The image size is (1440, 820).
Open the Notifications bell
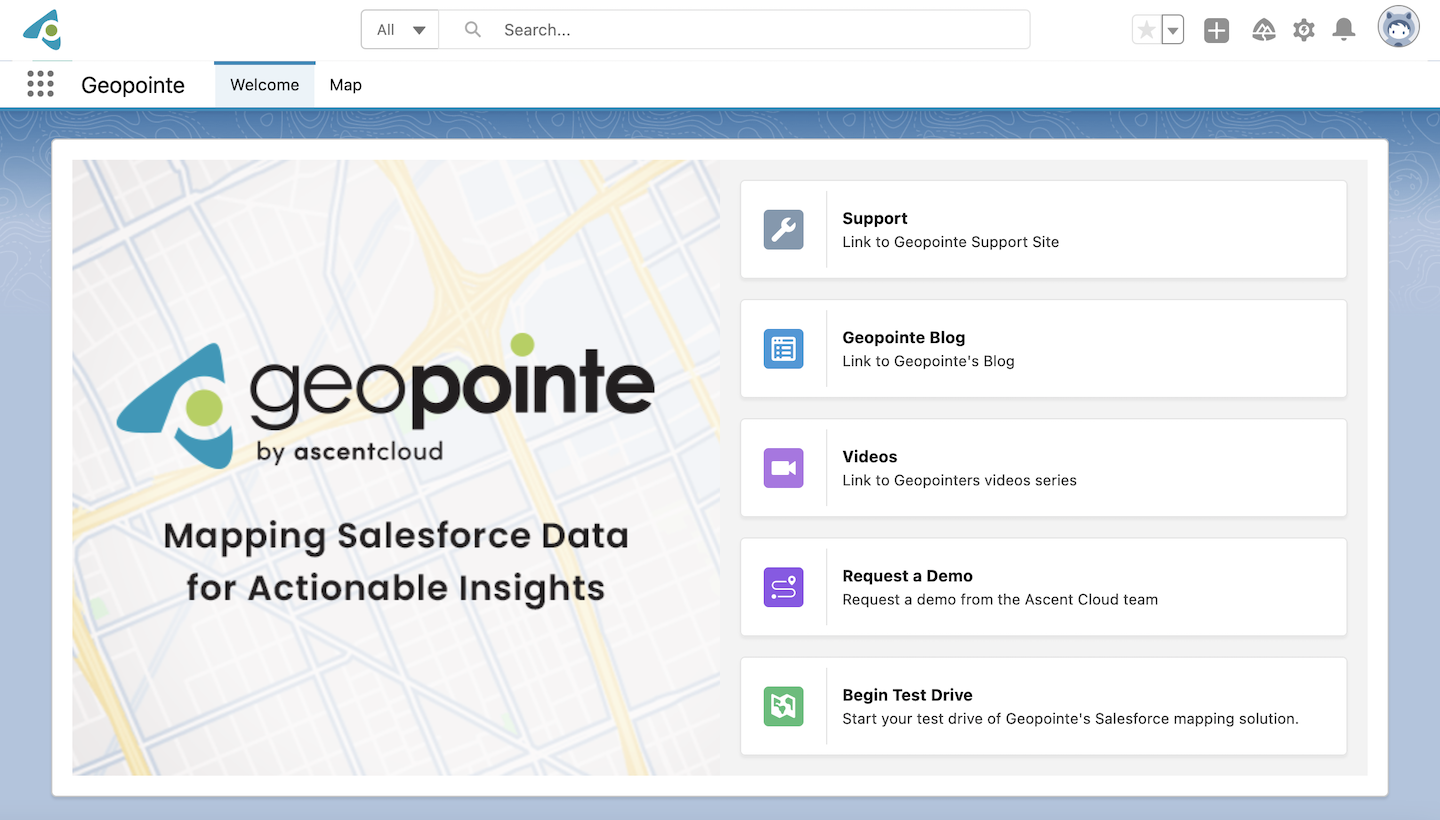point(1344,30)
